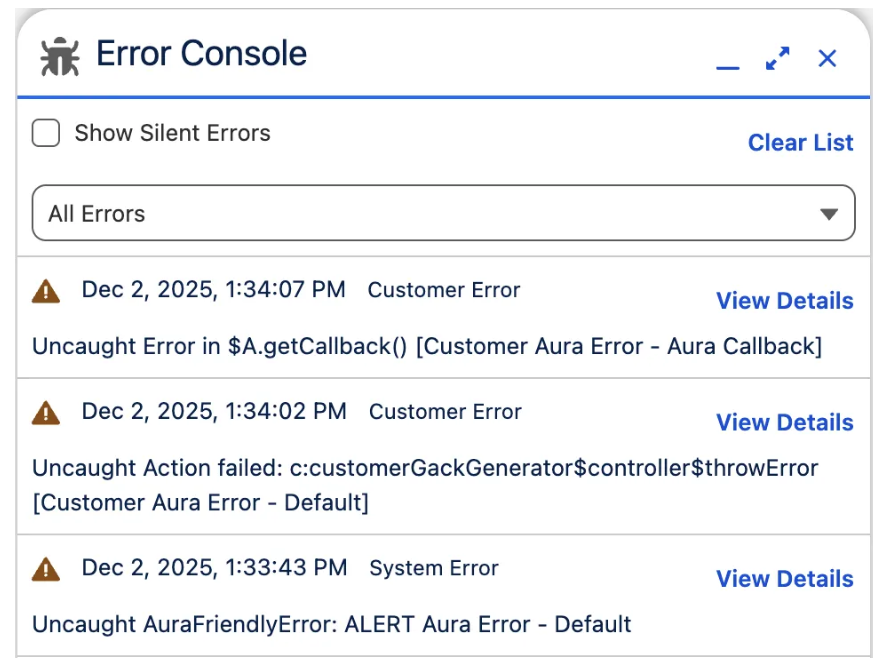Select the Uncaught Action failed error message
880x664 pixels.
(425, 468)
